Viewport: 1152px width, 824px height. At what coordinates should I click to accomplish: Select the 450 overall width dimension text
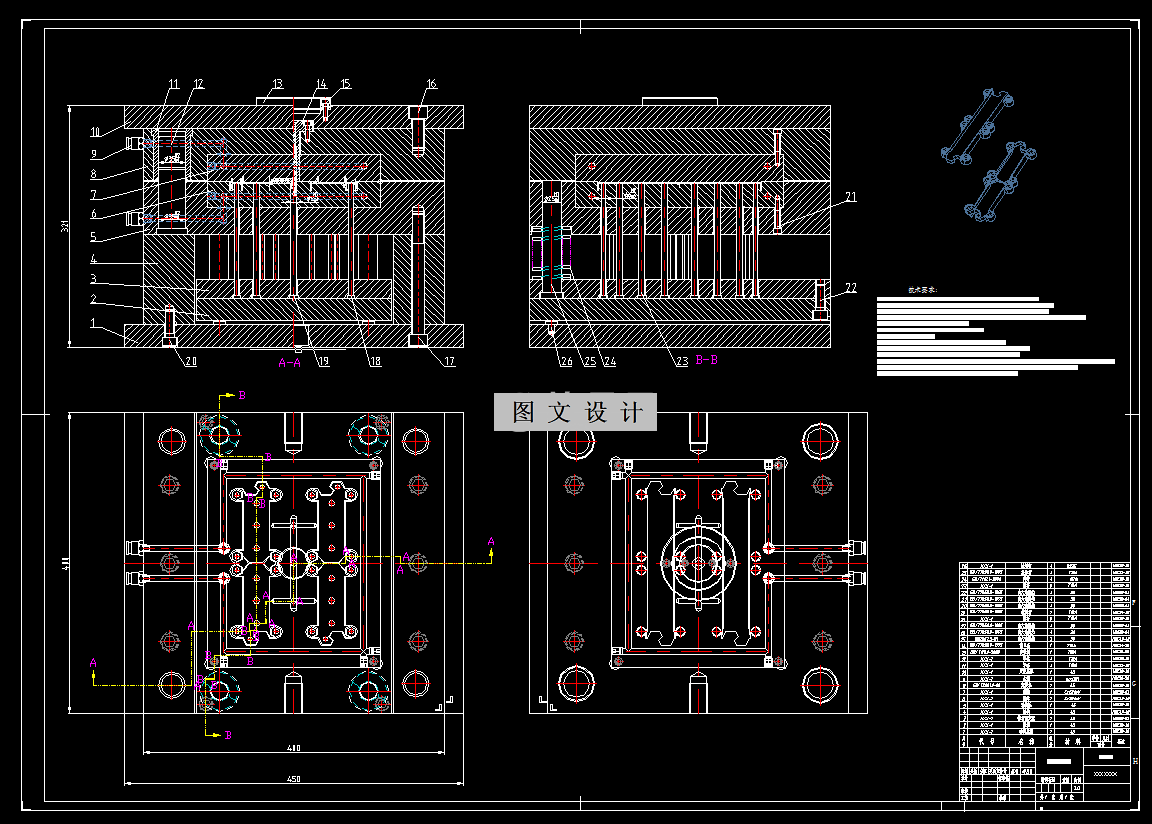tap(293, 779)
